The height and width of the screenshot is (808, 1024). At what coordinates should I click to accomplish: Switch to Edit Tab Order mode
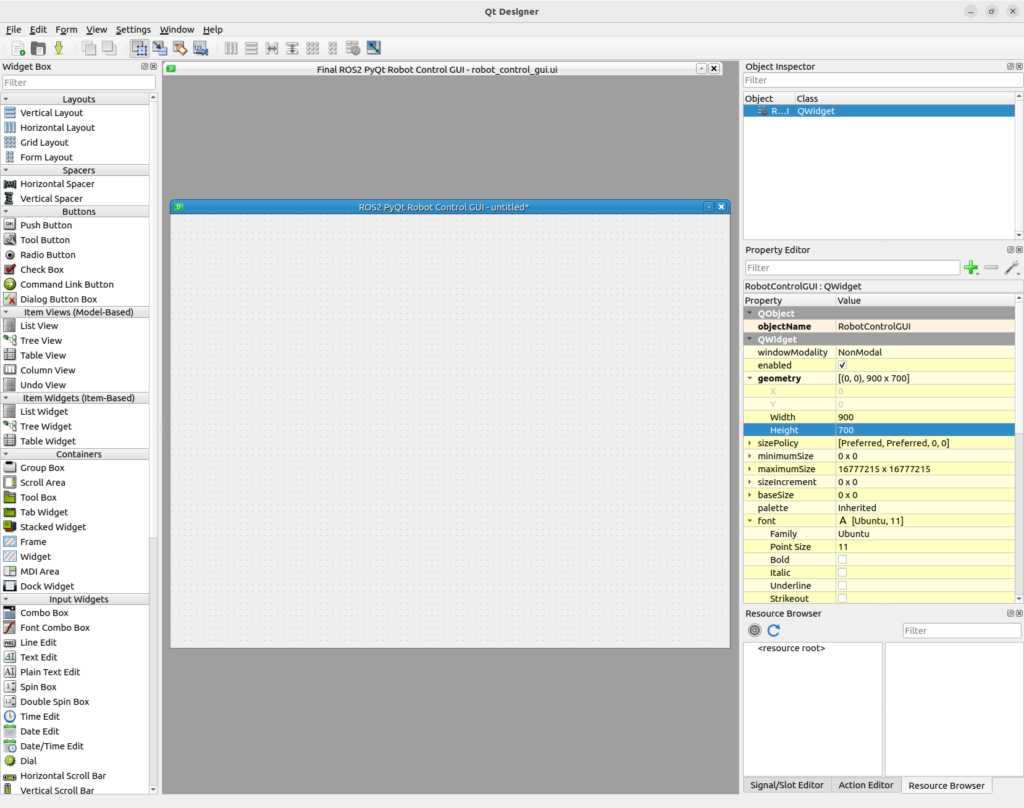coord(200,48)
